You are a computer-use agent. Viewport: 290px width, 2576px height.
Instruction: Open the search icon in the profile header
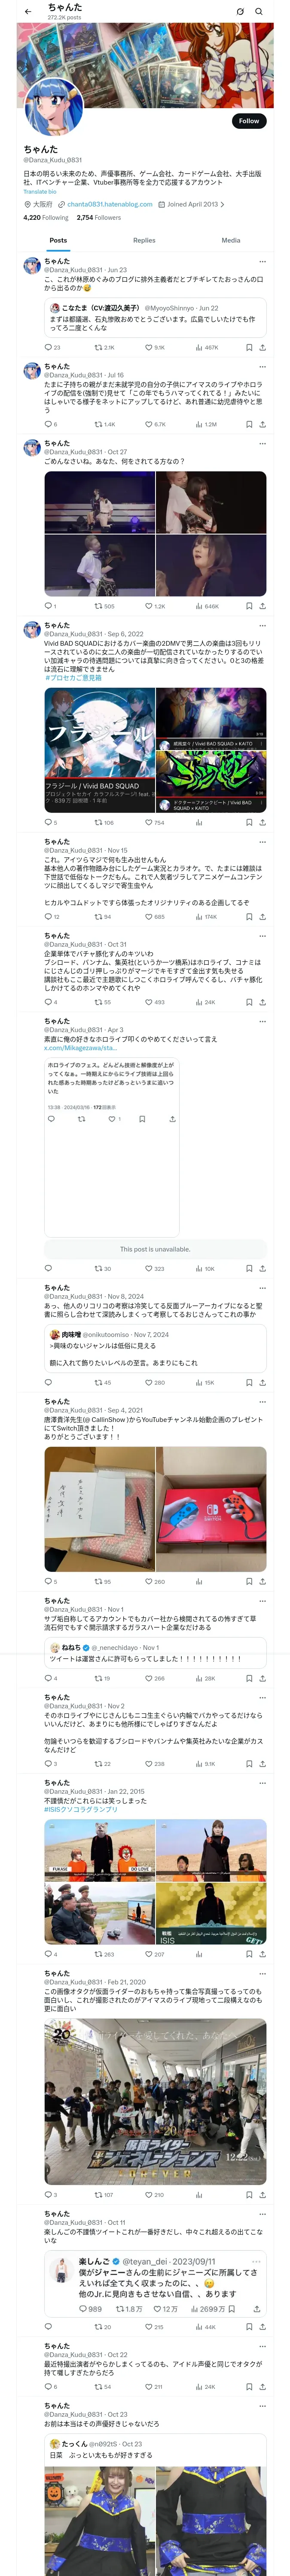(x=258, y=11)
